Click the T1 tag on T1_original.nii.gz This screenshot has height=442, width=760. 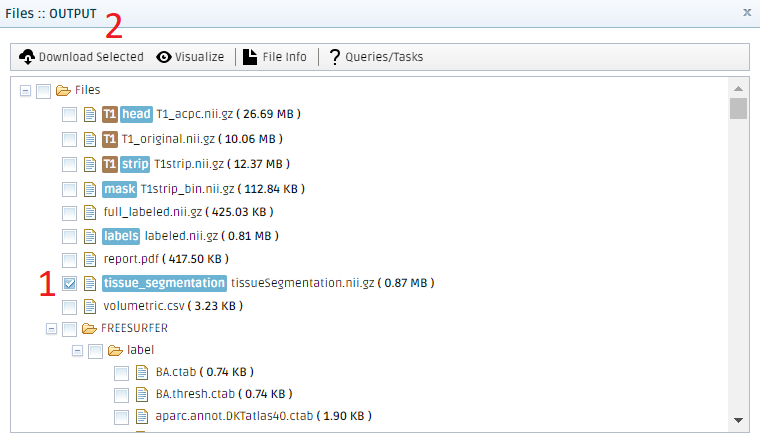110,140
